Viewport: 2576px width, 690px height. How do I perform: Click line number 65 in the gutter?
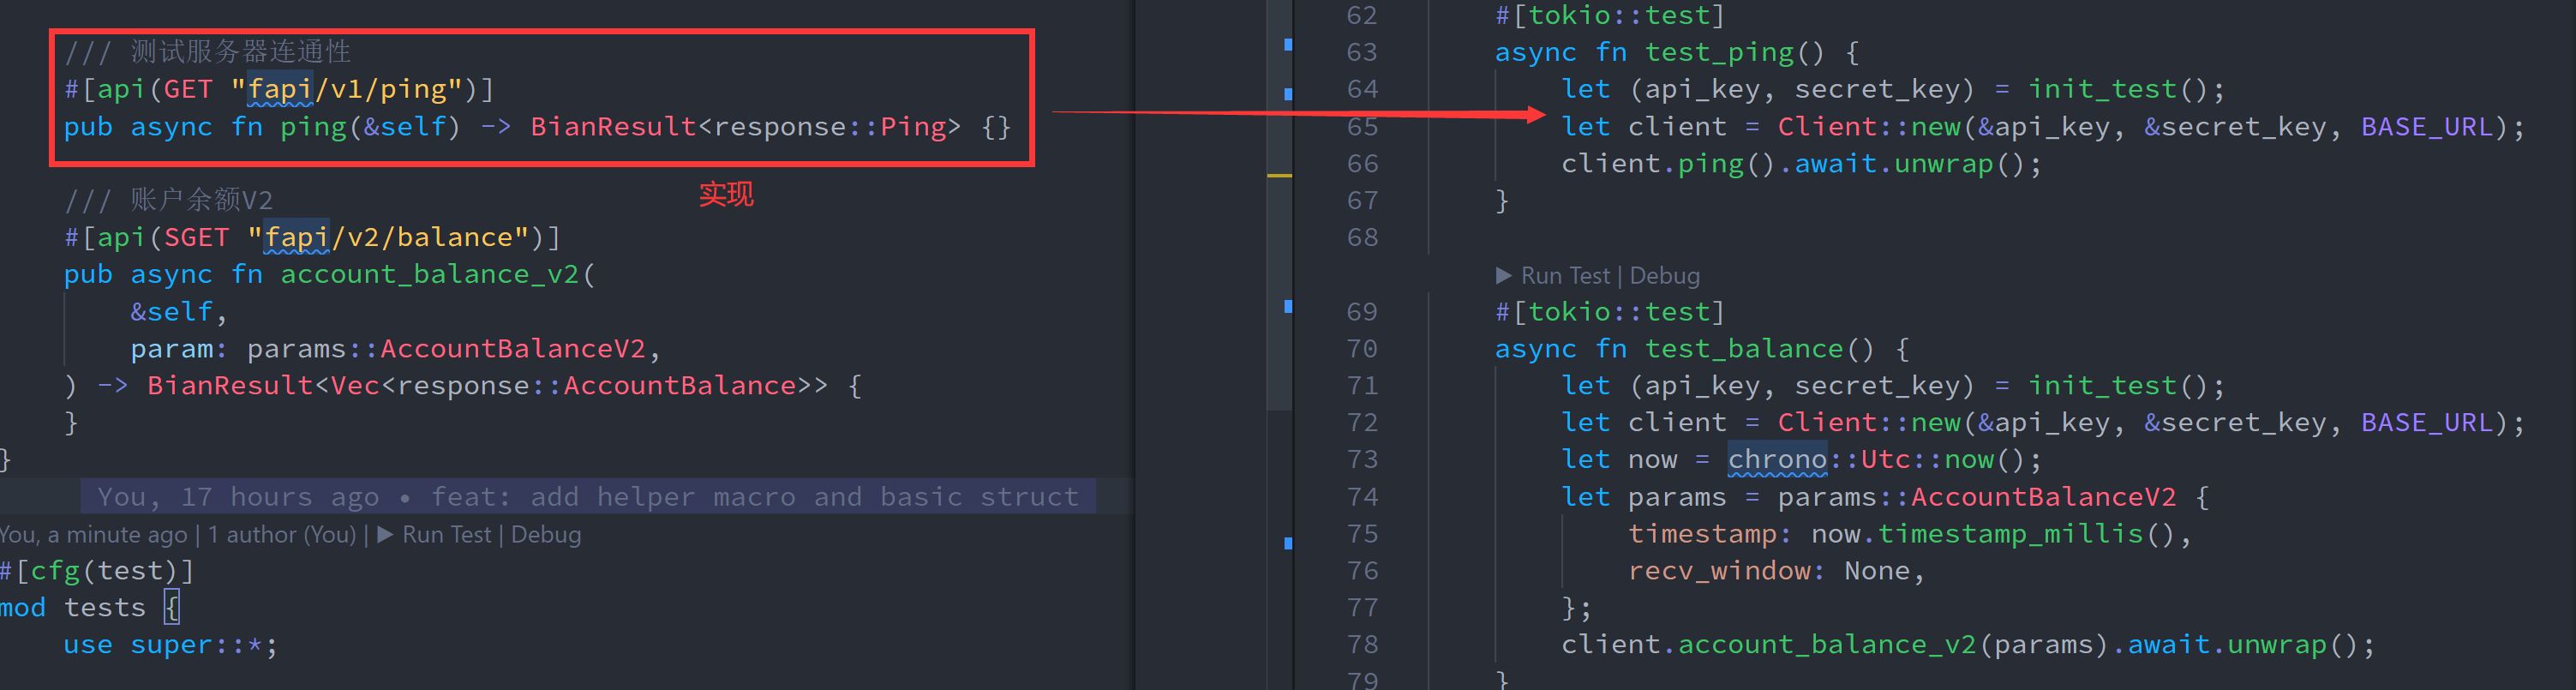pos(1362,127)
